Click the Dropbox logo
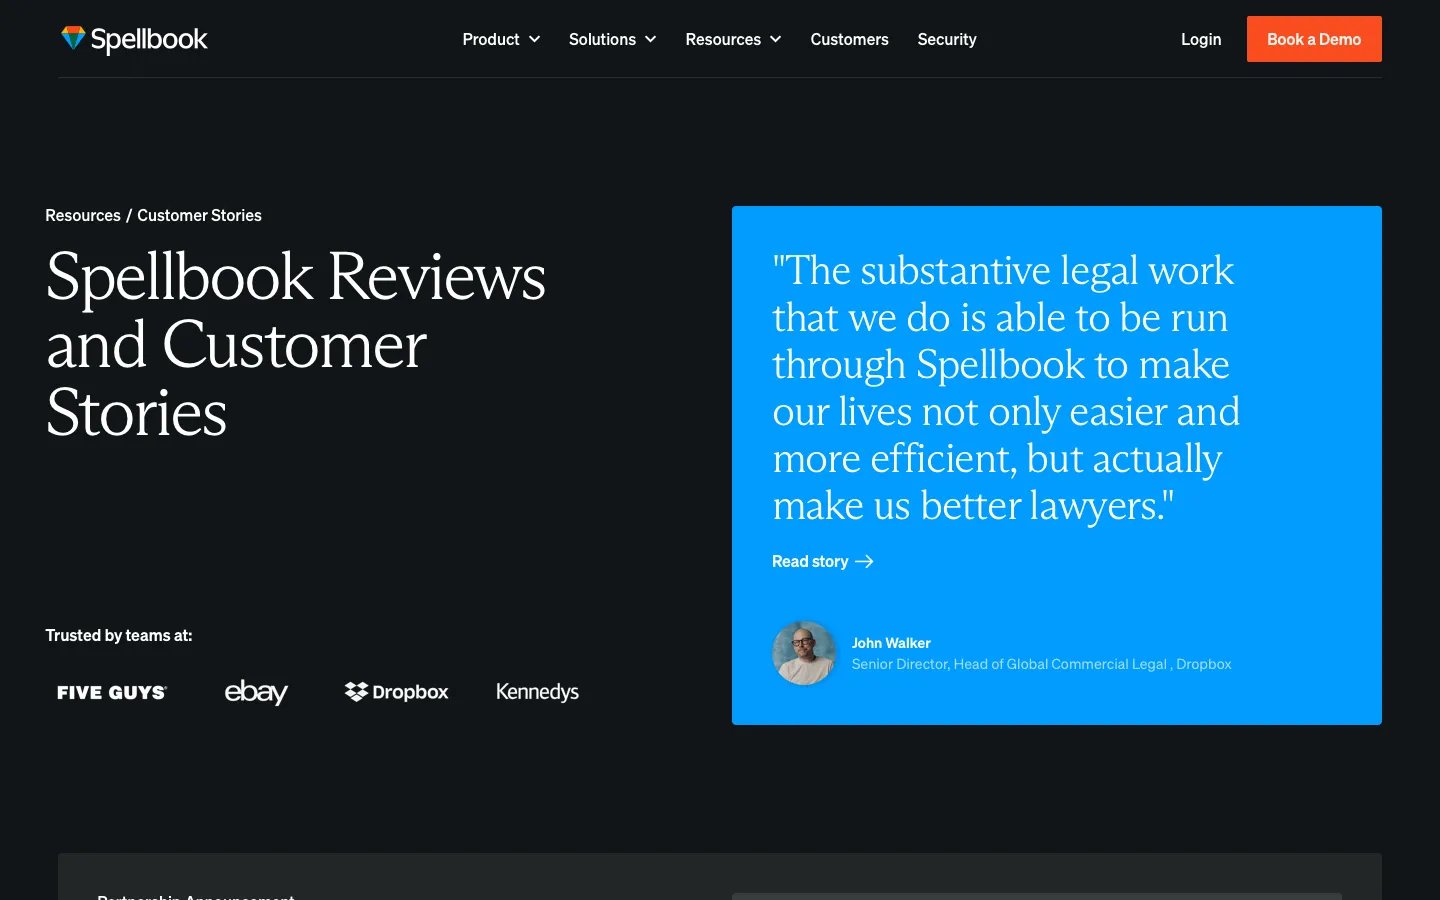This screenshot has height=900, width=1440. coord(396,692)
